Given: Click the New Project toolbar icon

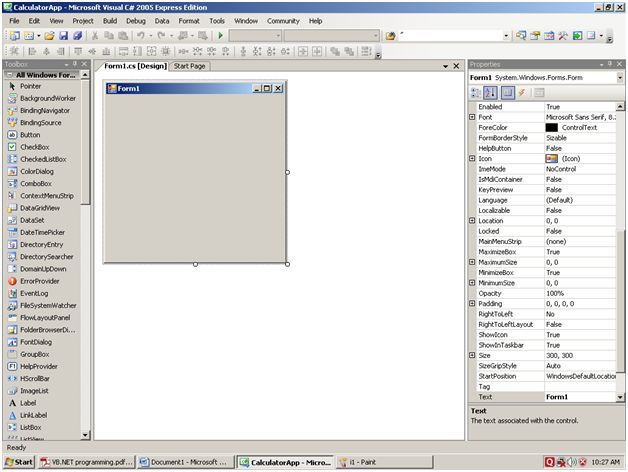Looking at the screenshot, I should [x=14, y=36].
